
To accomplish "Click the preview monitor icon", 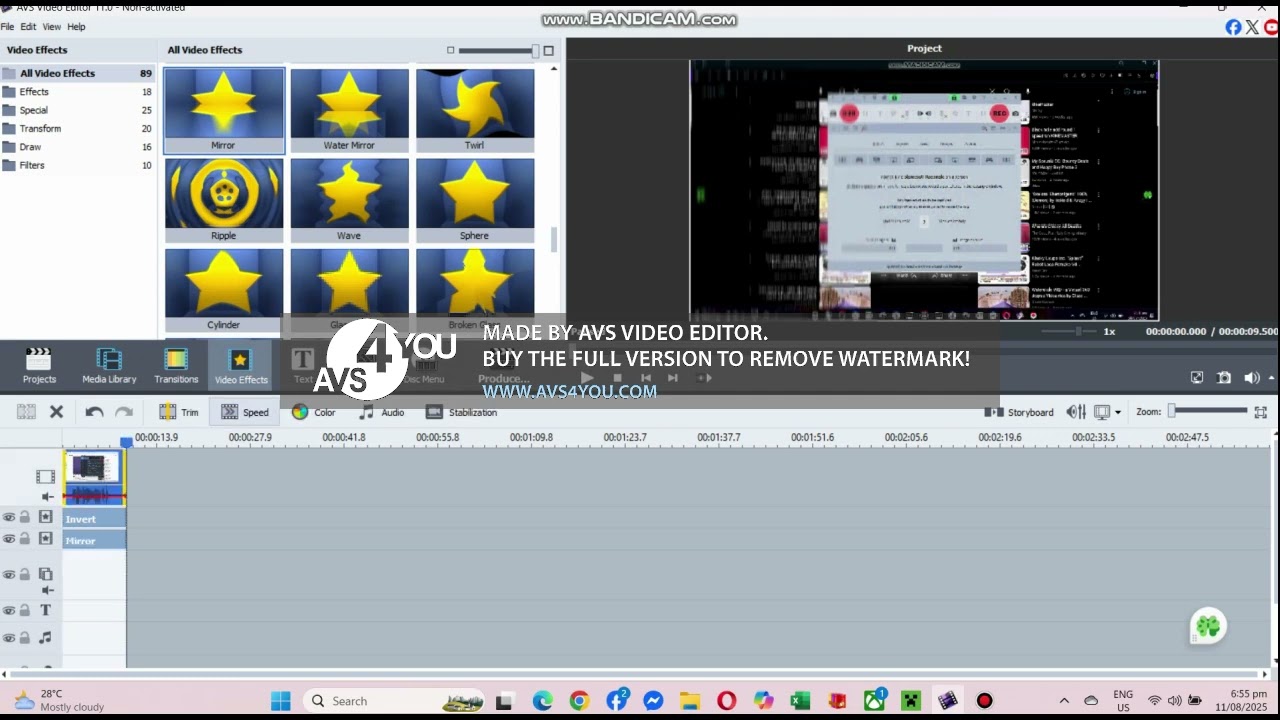I will click(1102, 412).
